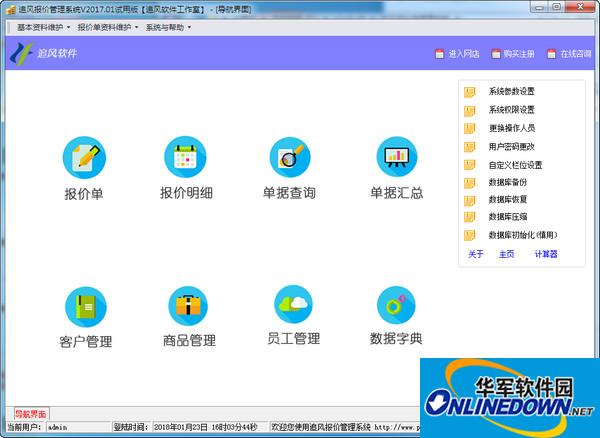Click the 商品管理 label text
The height and width of the screenshot is (438, 600).
(189, 340)
